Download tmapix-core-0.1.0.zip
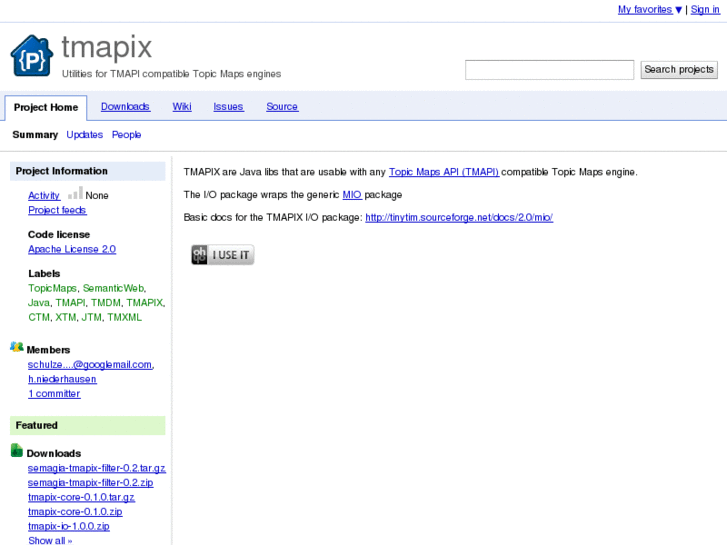The image size is (727, 545). coord(75,512)
